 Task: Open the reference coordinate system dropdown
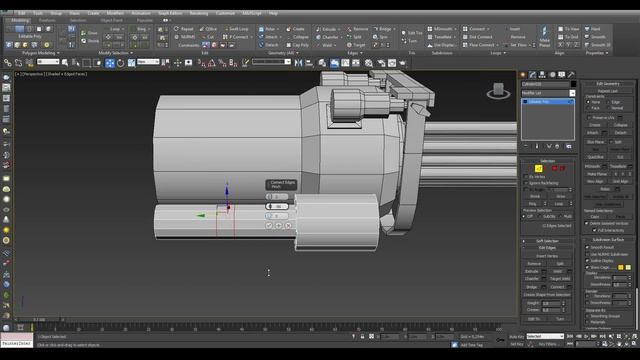click(x=148, y=62)
